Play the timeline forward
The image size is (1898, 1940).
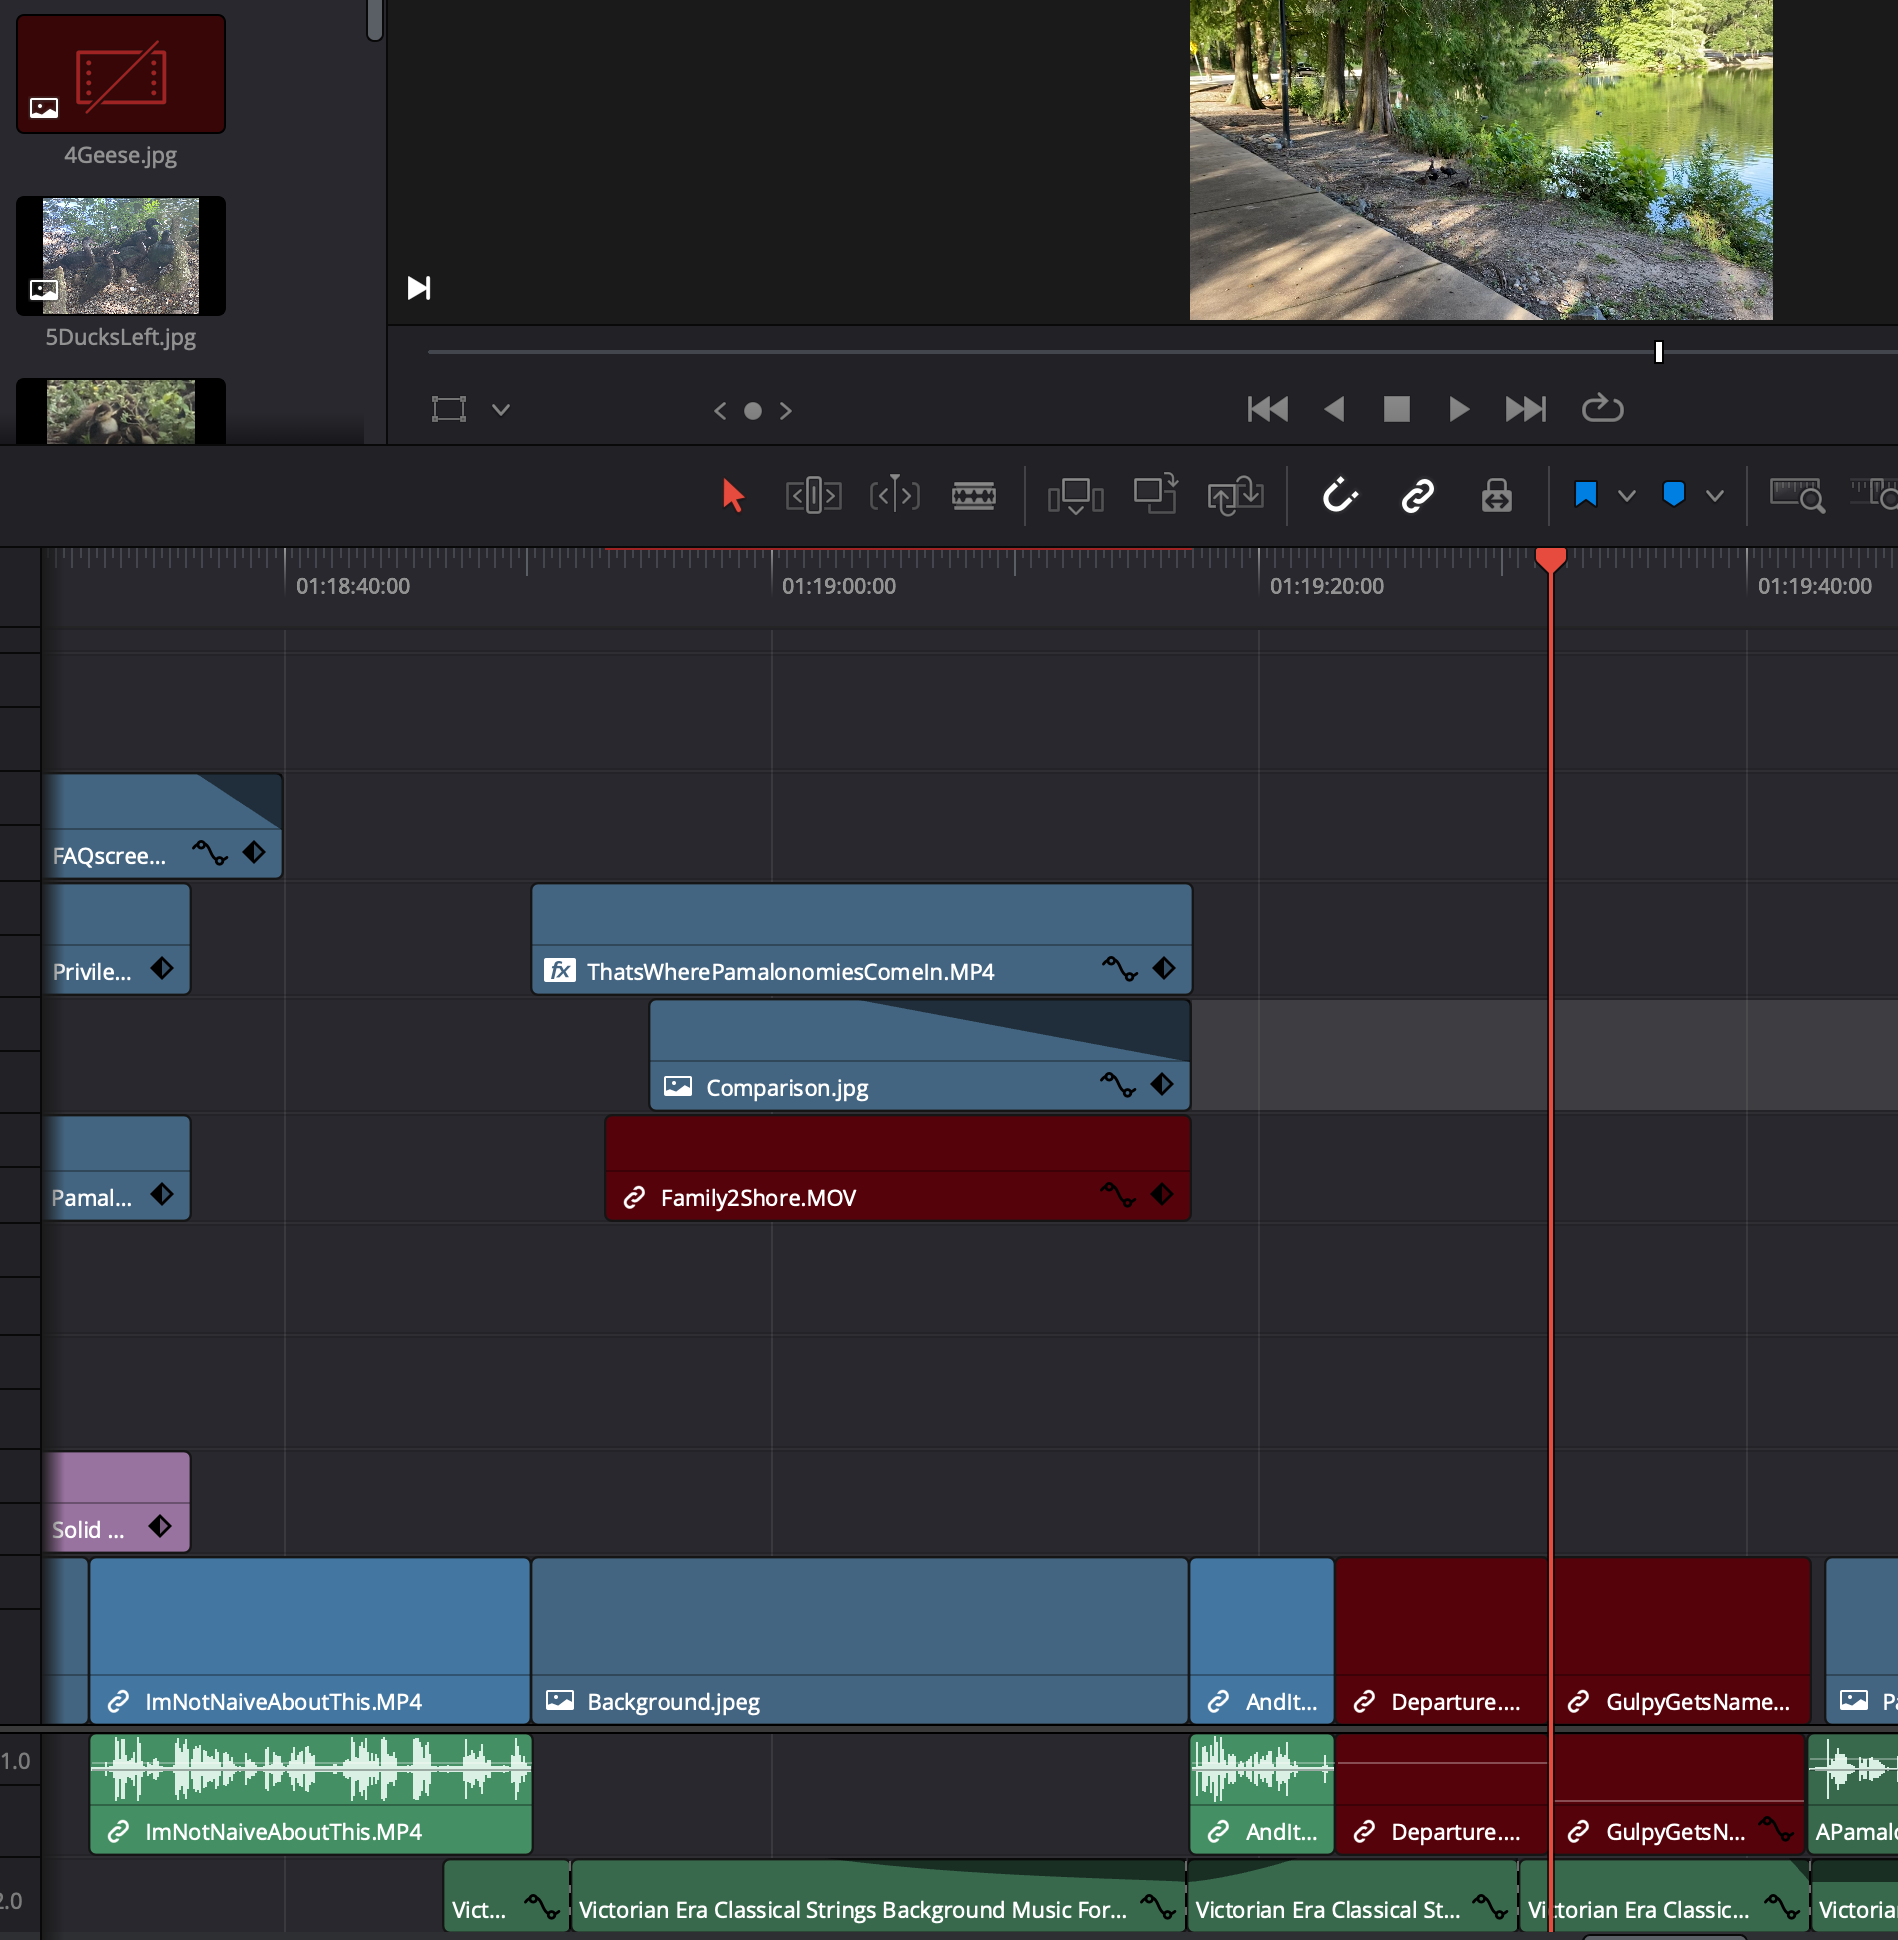click(1459, 409)
